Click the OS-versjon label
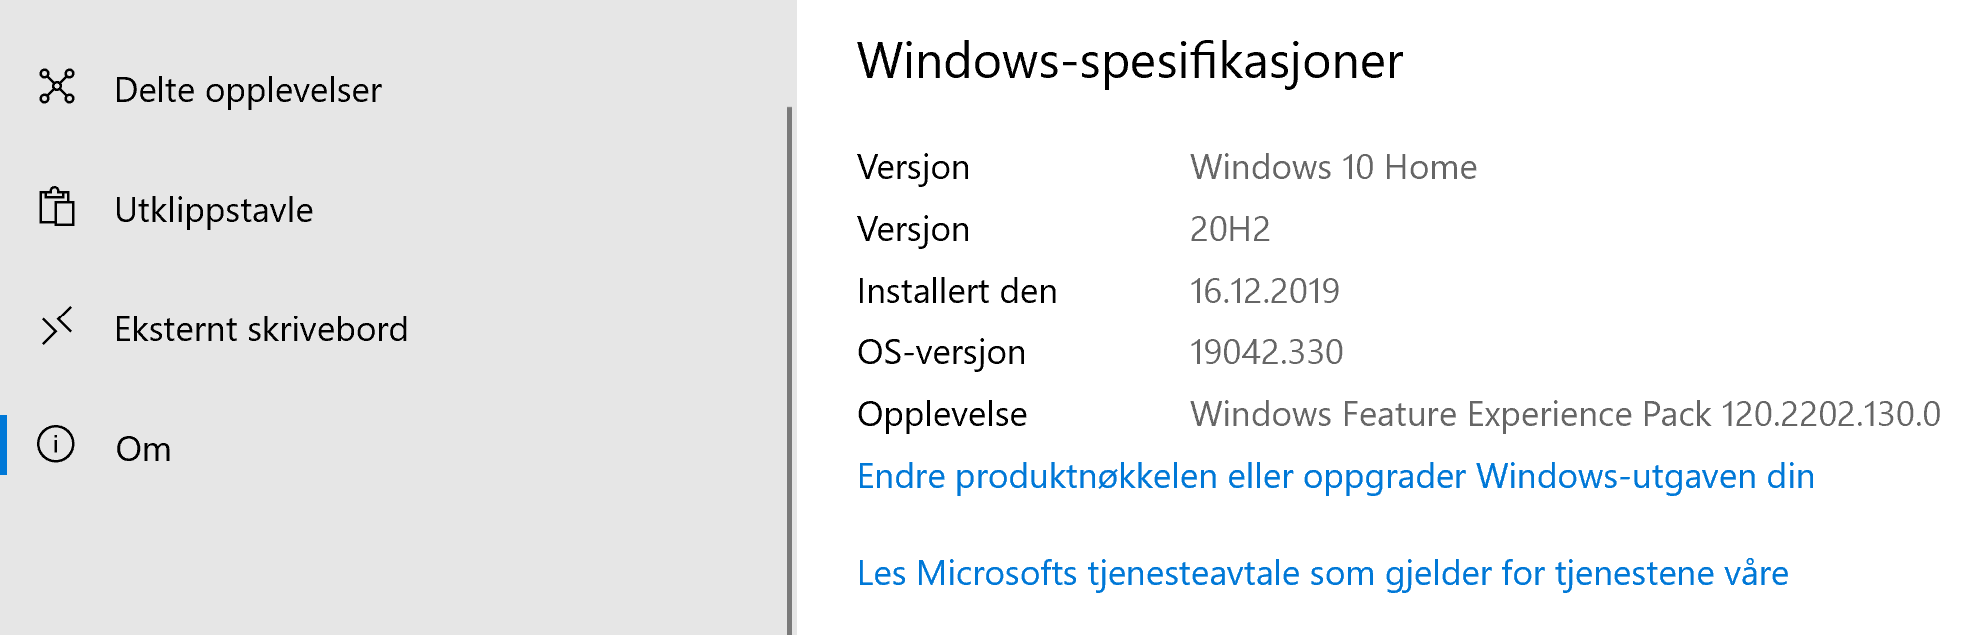 pos(941,352)
